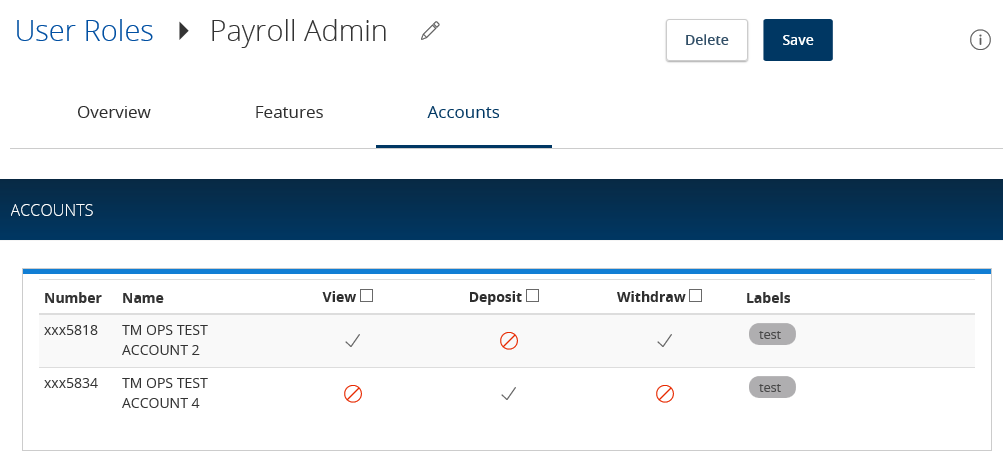
Task: Go back to User Roles link
Action: [x=84, y=31]
